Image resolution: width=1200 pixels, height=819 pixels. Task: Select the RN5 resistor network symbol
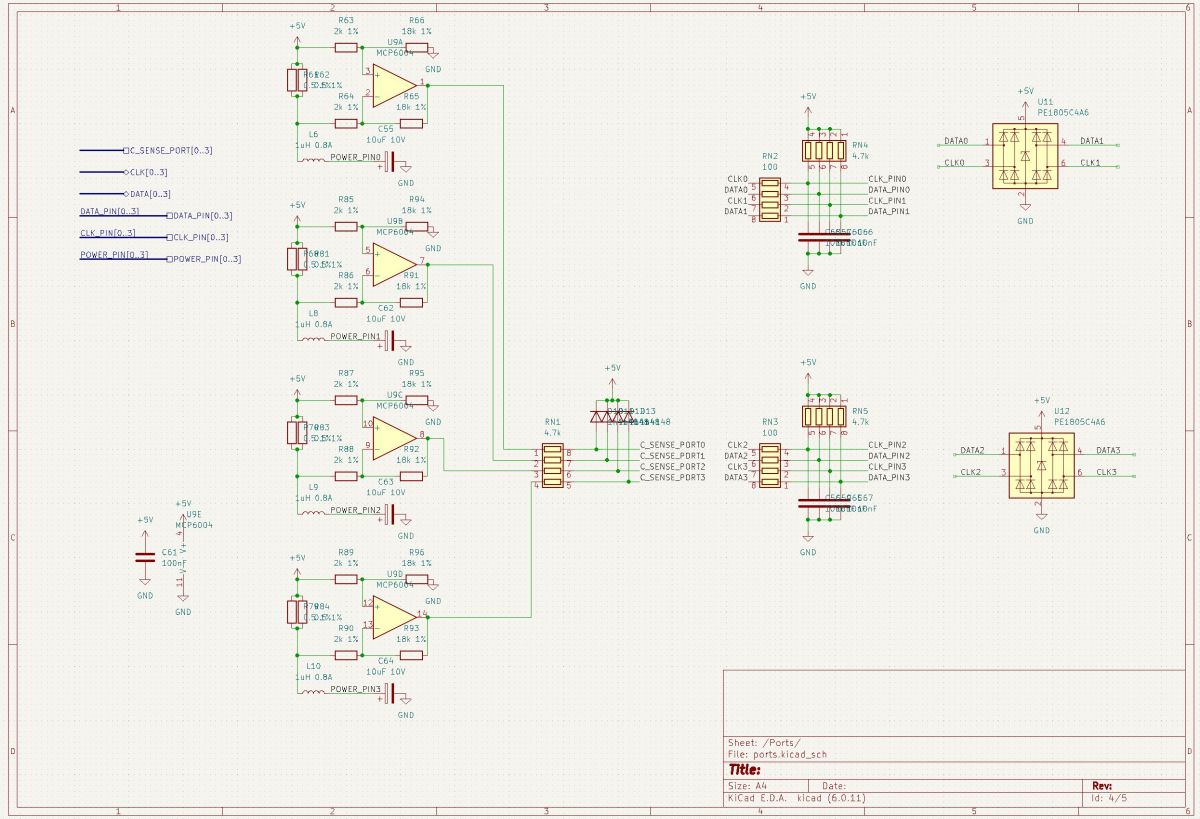click(x=823, y=416)
